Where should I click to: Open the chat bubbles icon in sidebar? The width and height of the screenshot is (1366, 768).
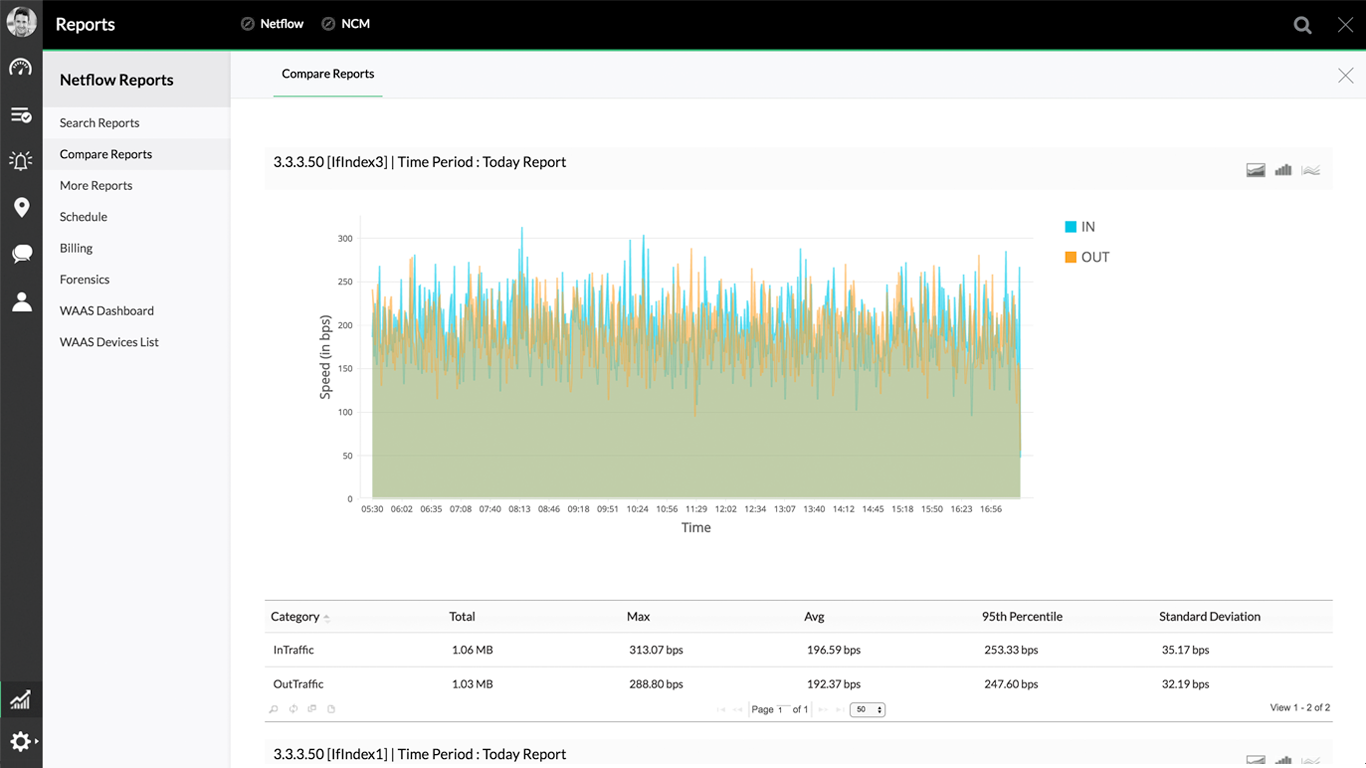(21, 254)
